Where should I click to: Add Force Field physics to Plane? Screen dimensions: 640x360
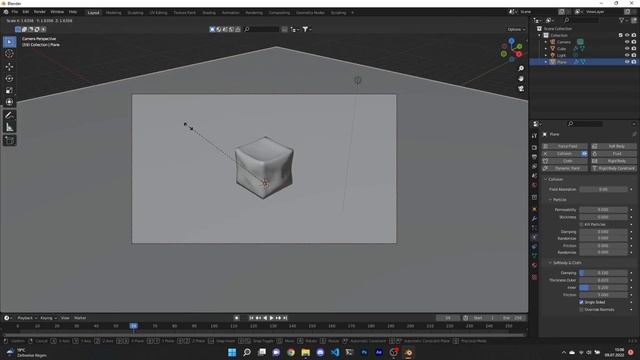[565, 146]
